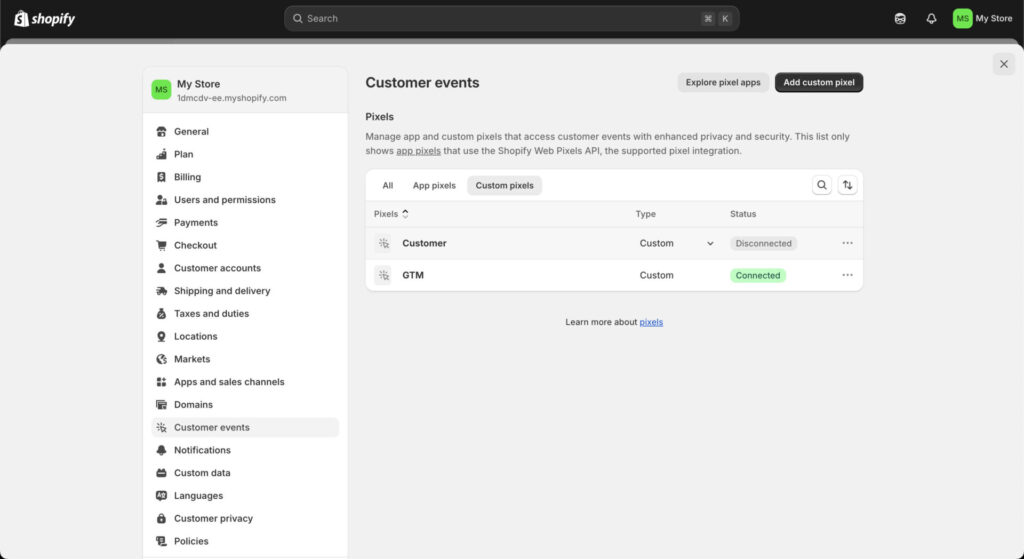Open the pixels learn more link
This screenshot has width=1024, height=559.
point(651,322)
